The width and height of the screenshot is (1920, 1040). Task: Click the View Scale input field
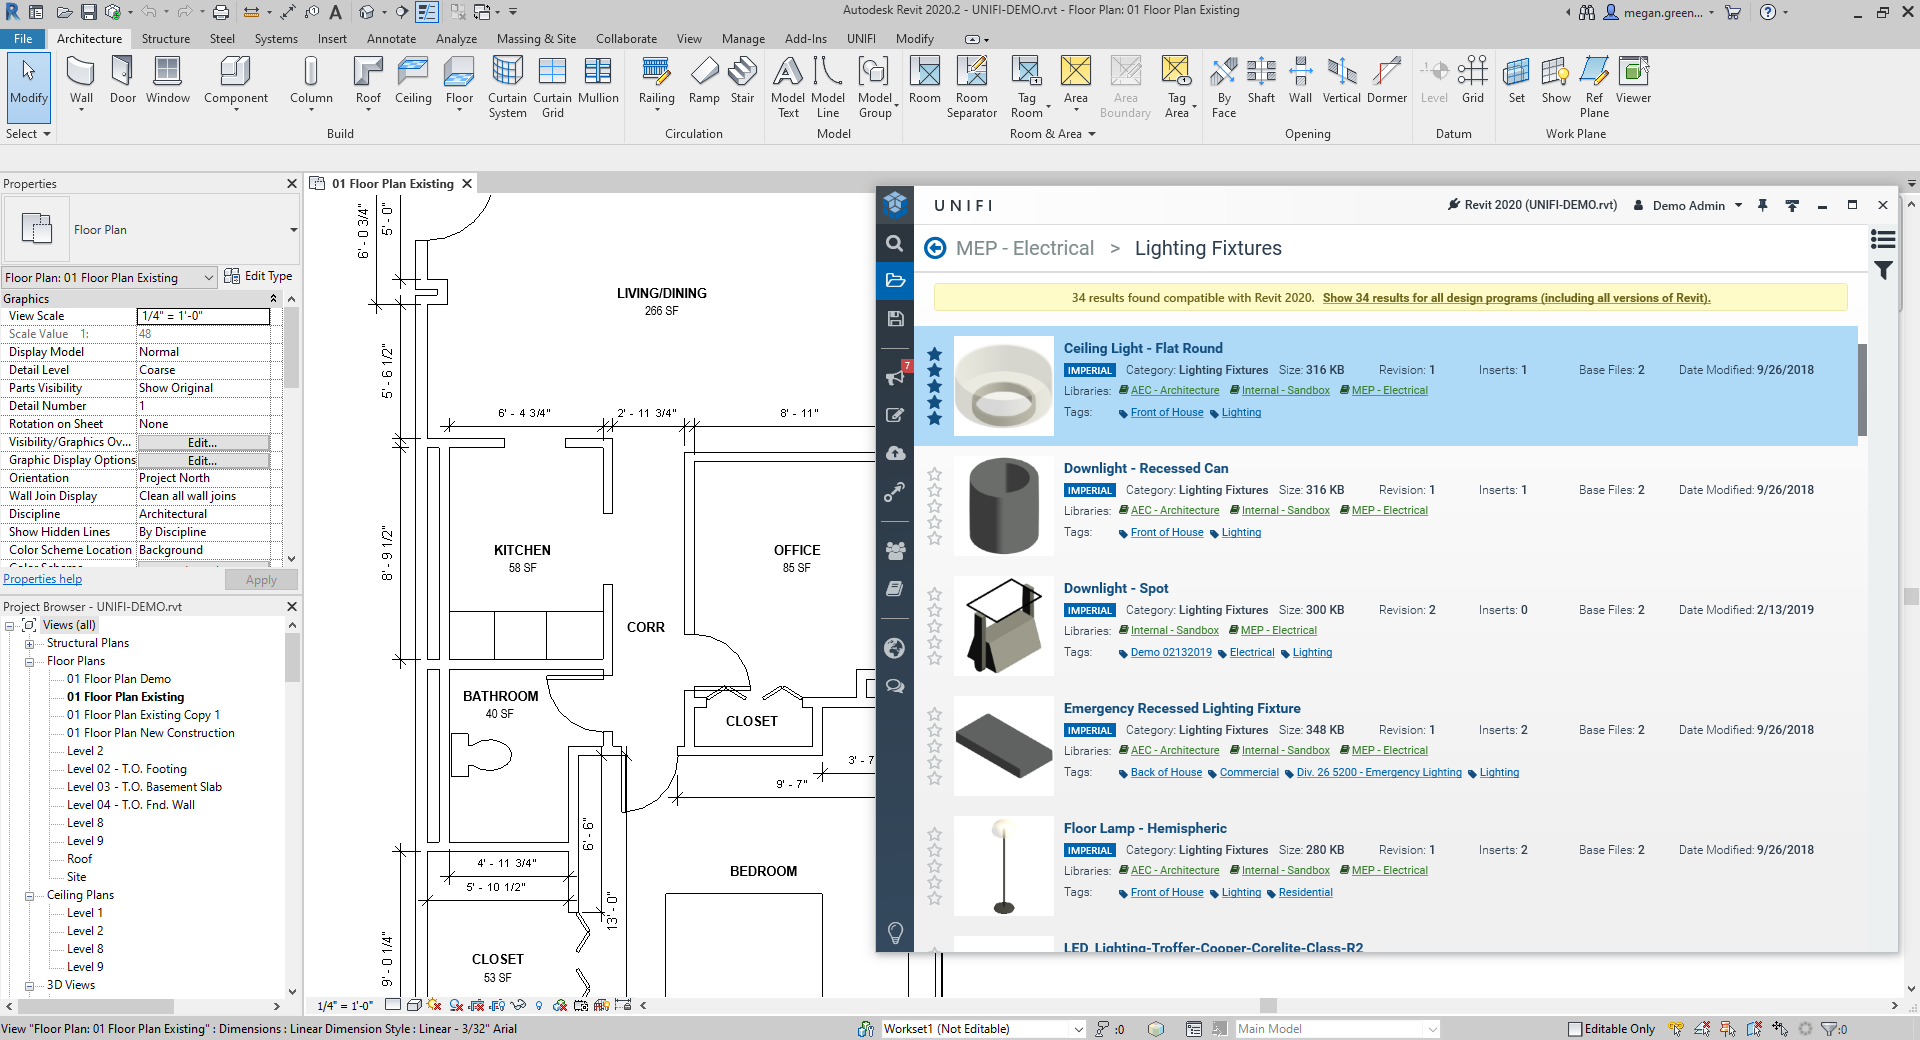(203, 316)
